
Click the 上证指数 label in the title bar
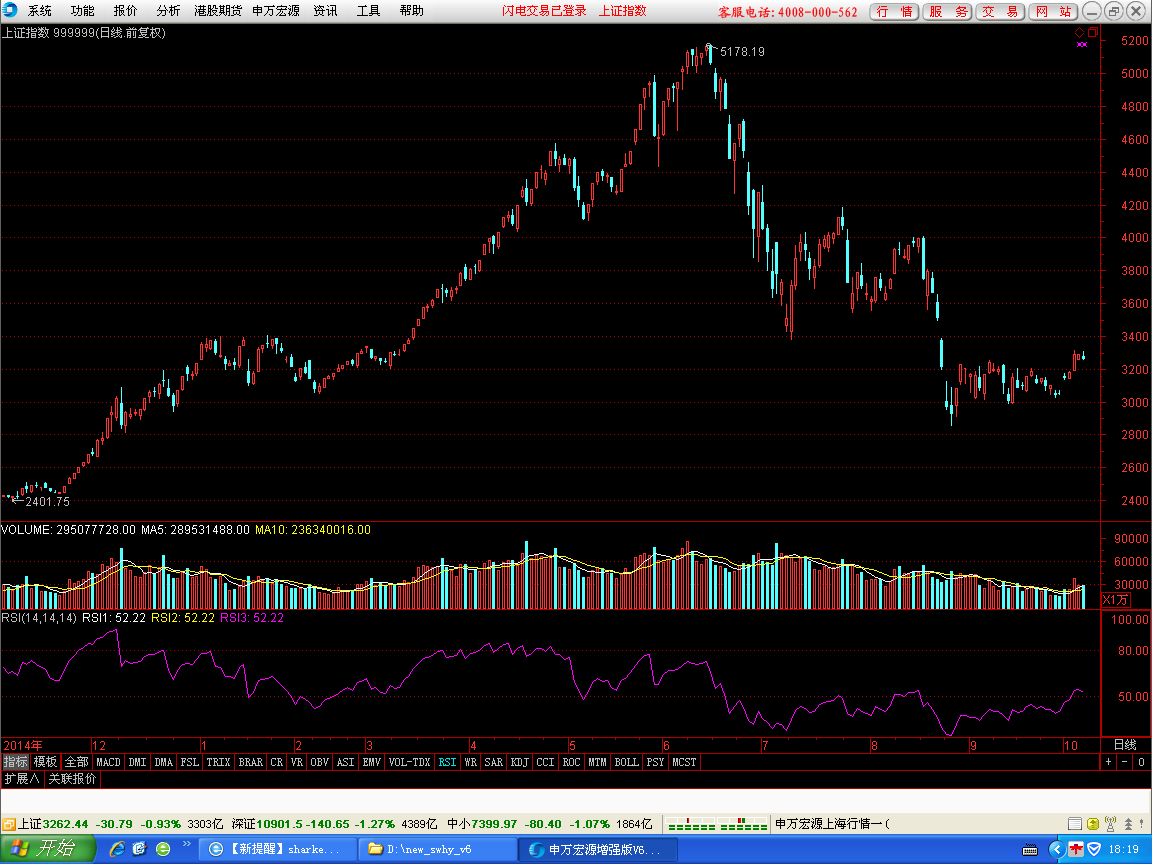click(622, 10)
